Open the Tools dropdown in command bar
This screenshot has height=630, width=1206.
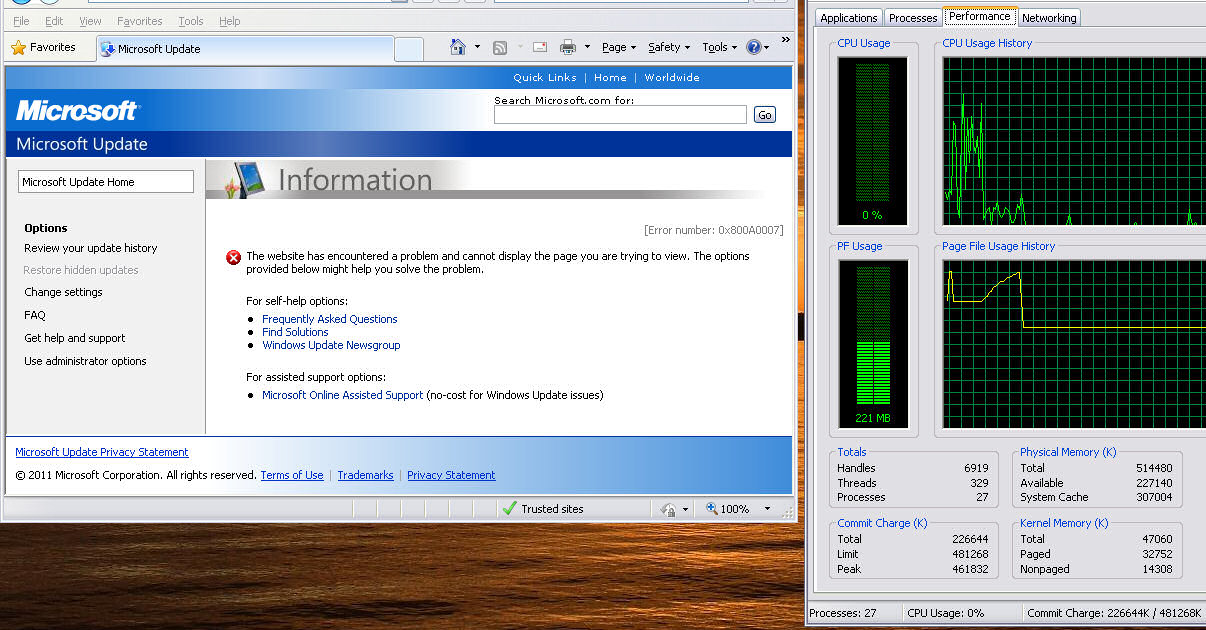pyautogui.click(x=719, y=47)
